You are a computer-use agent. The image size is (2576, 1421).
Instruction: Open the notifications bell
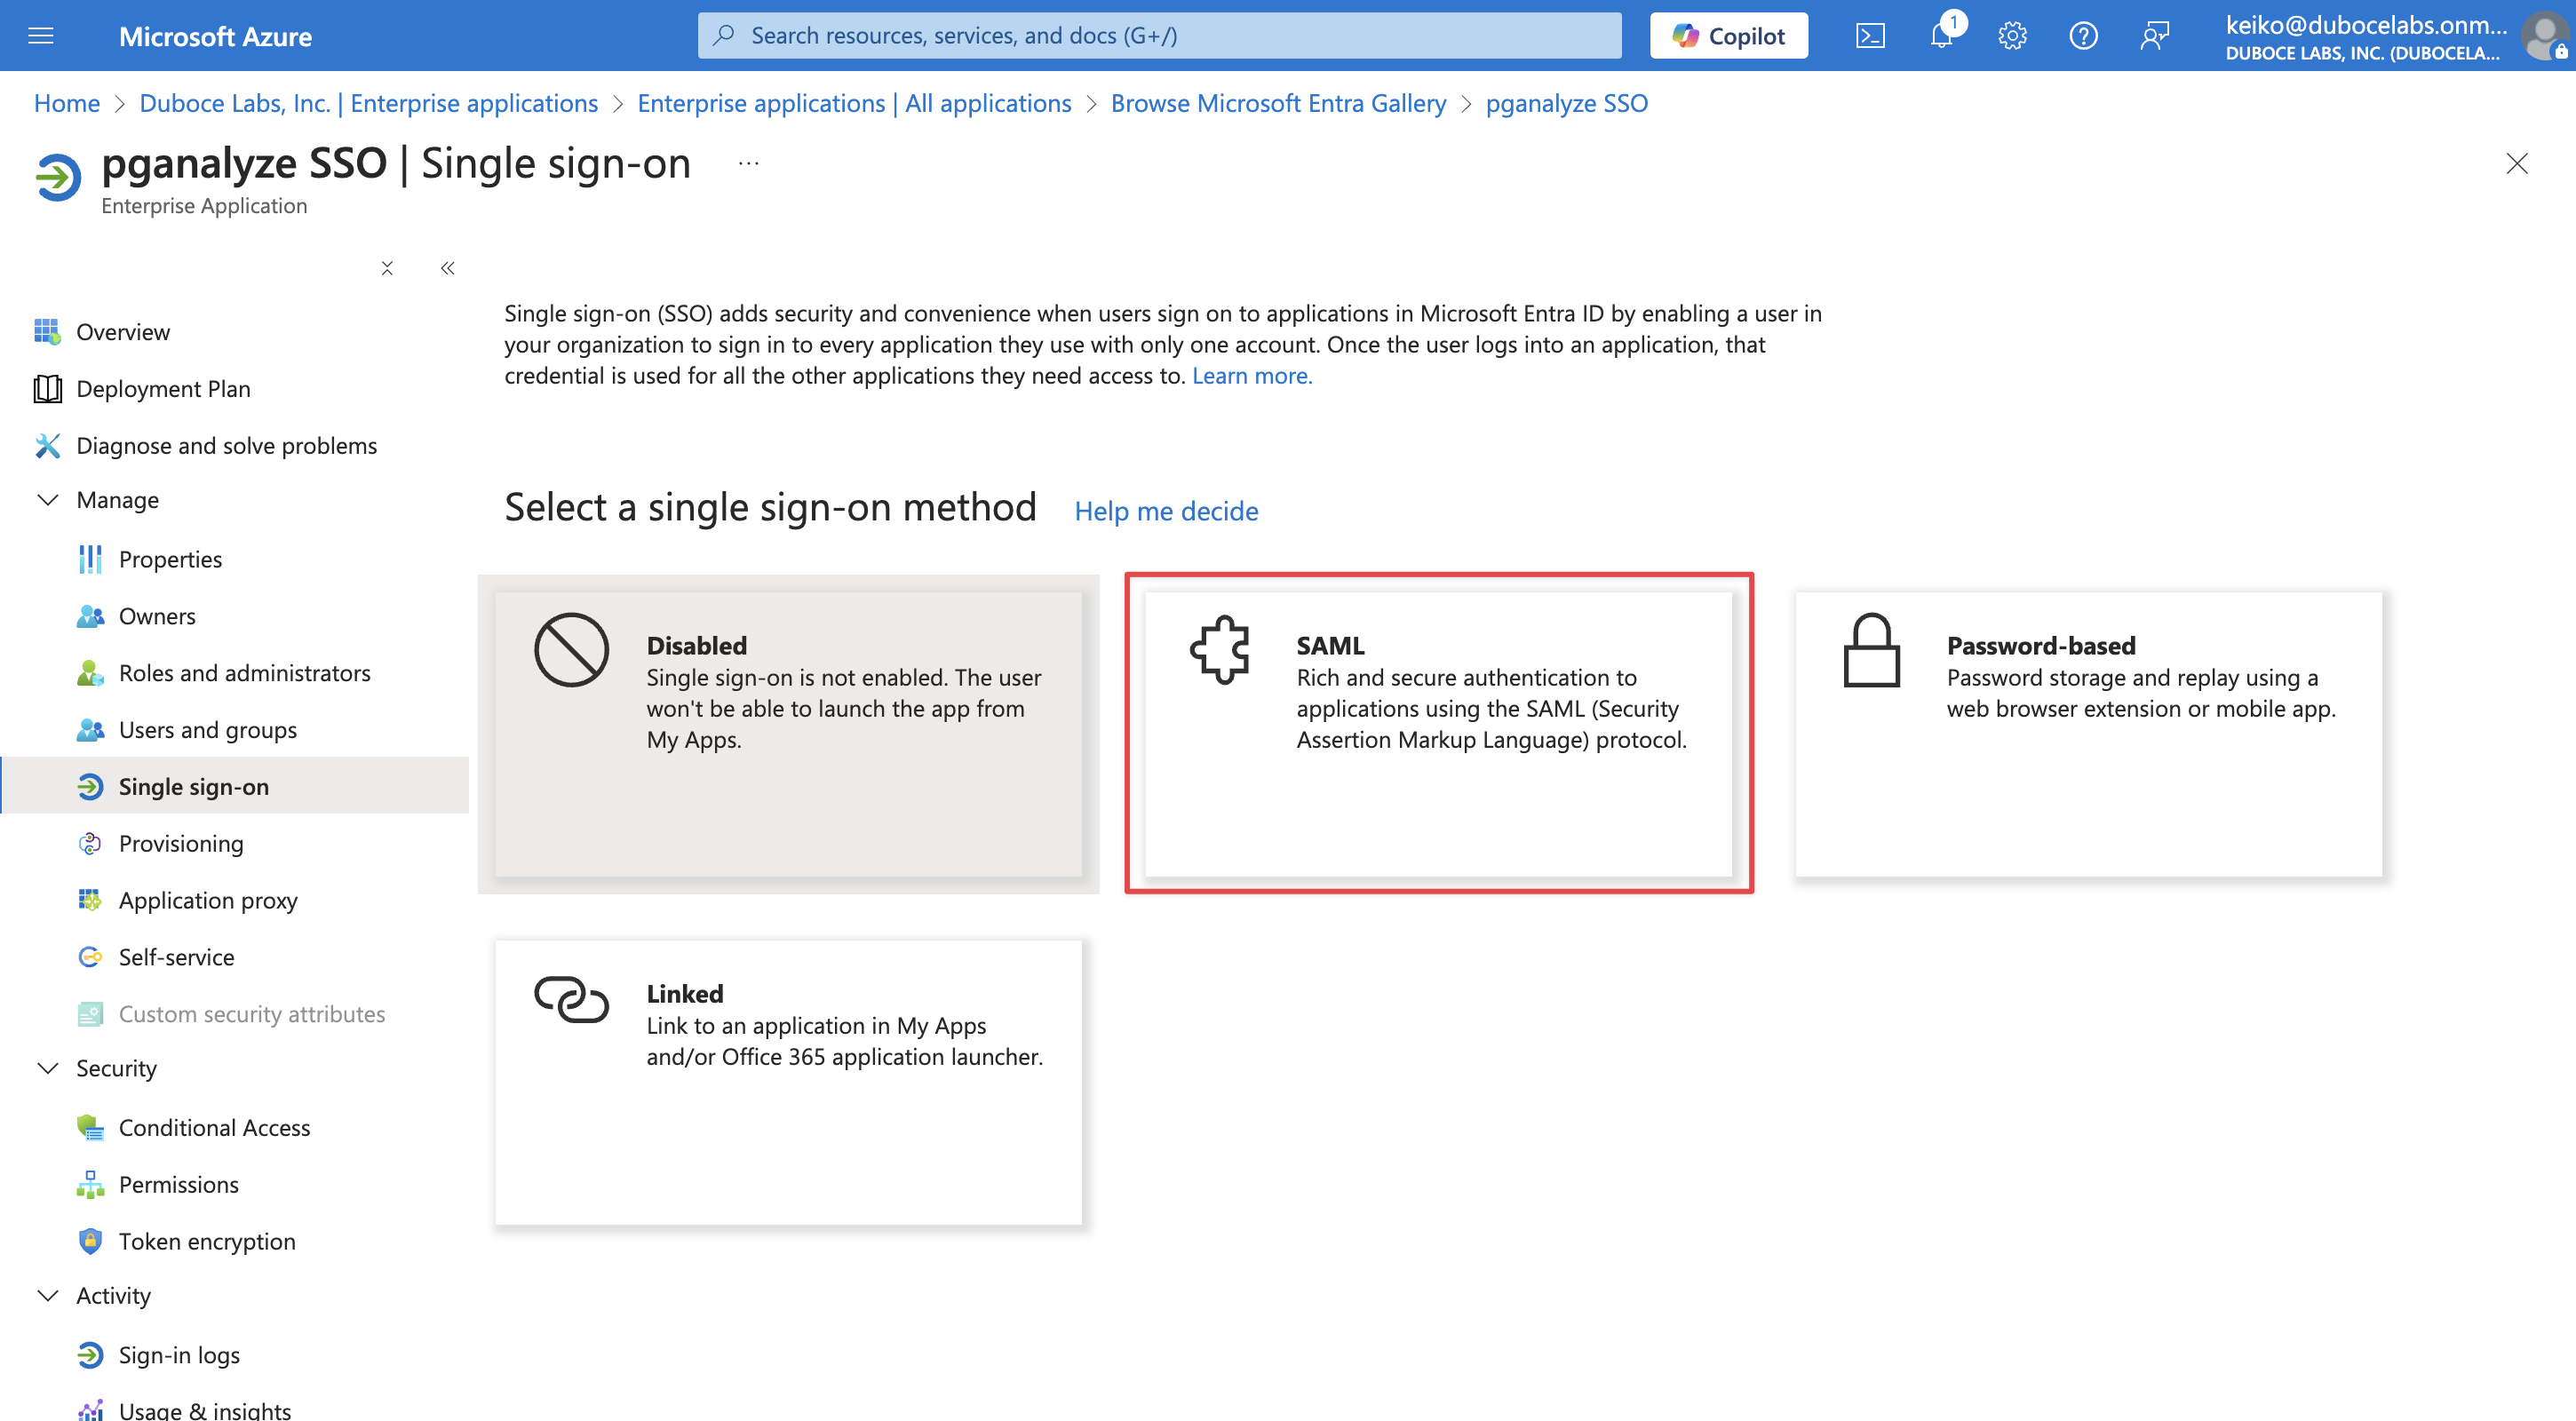(1941, 36)
